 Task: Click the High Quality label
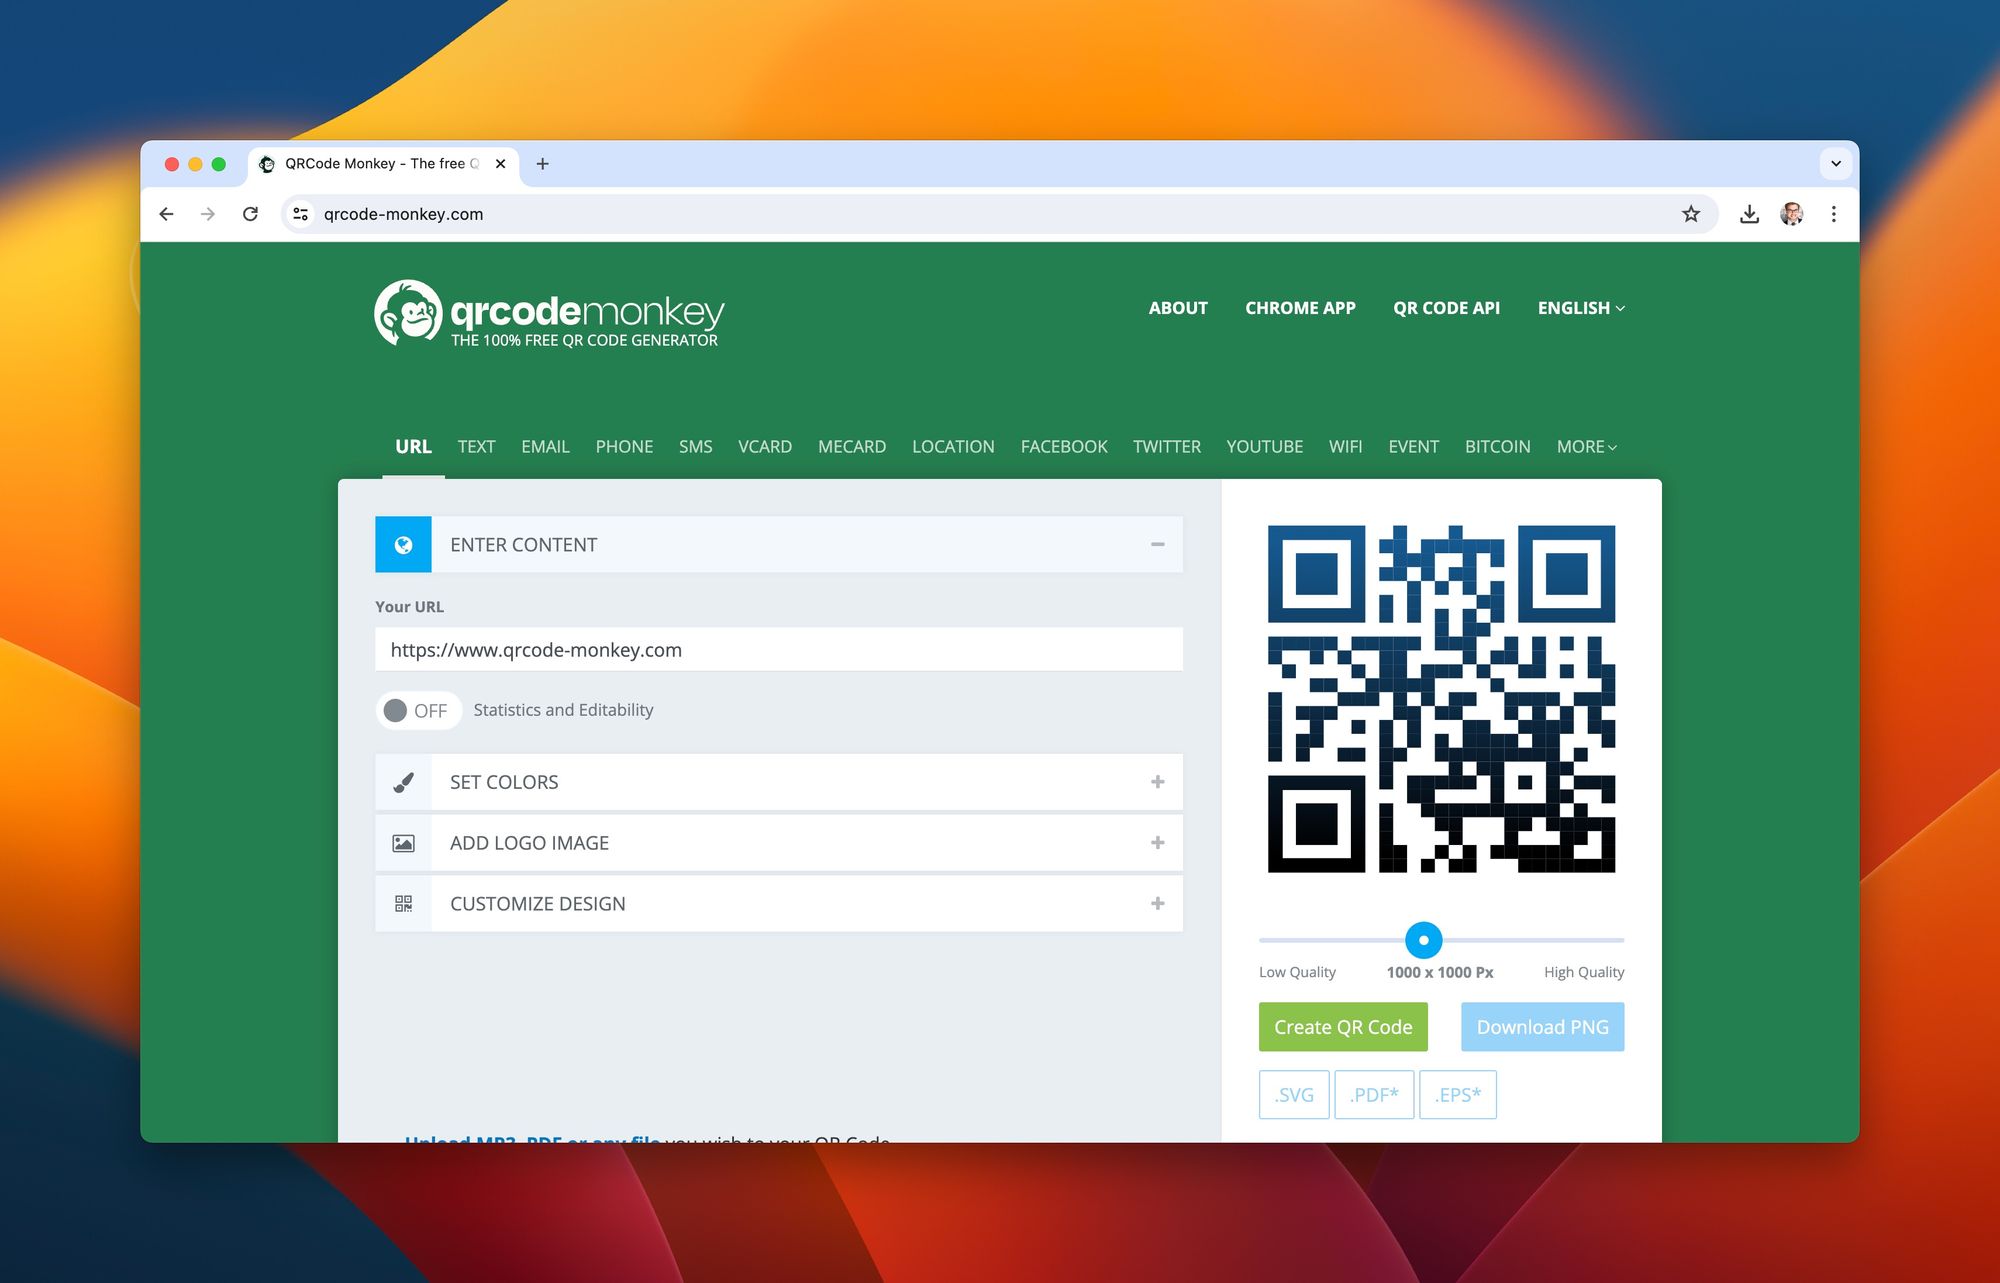pos(1584,972)
